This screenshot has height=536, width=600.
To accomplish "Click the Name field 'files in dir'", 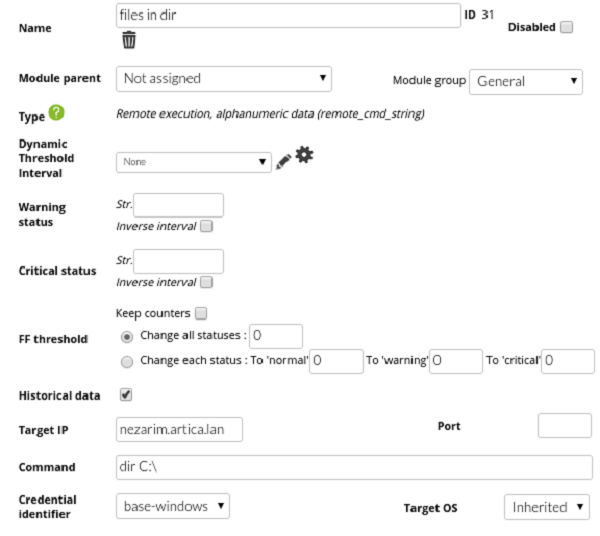I will click(288, 15).
